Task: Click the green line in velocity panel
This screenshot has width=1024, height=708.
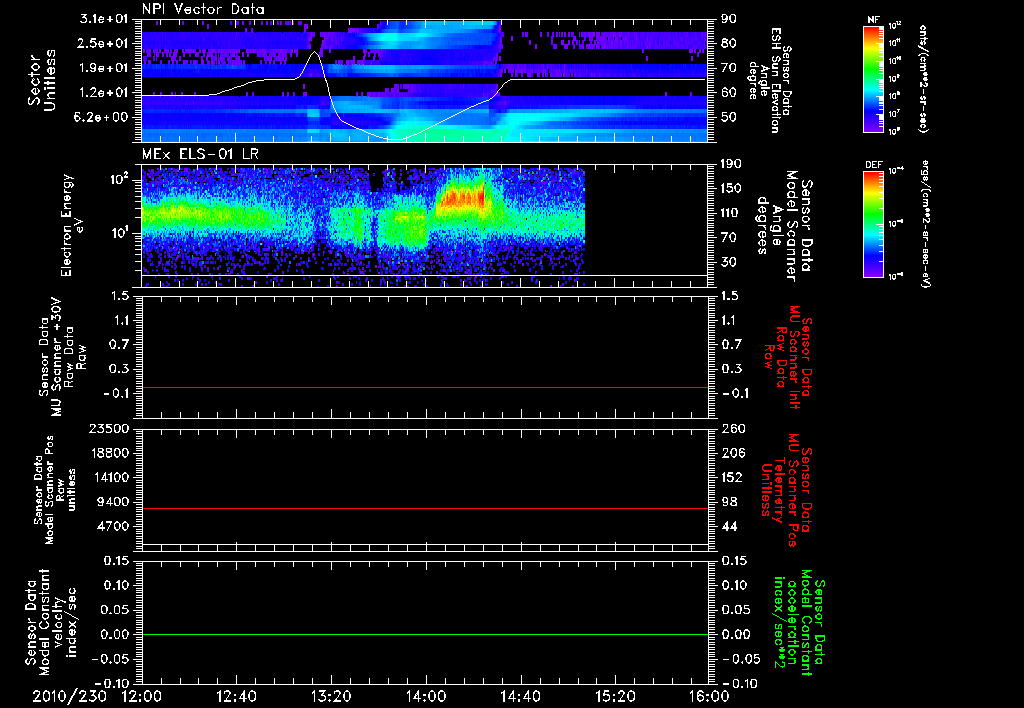Action: point(425,634)
